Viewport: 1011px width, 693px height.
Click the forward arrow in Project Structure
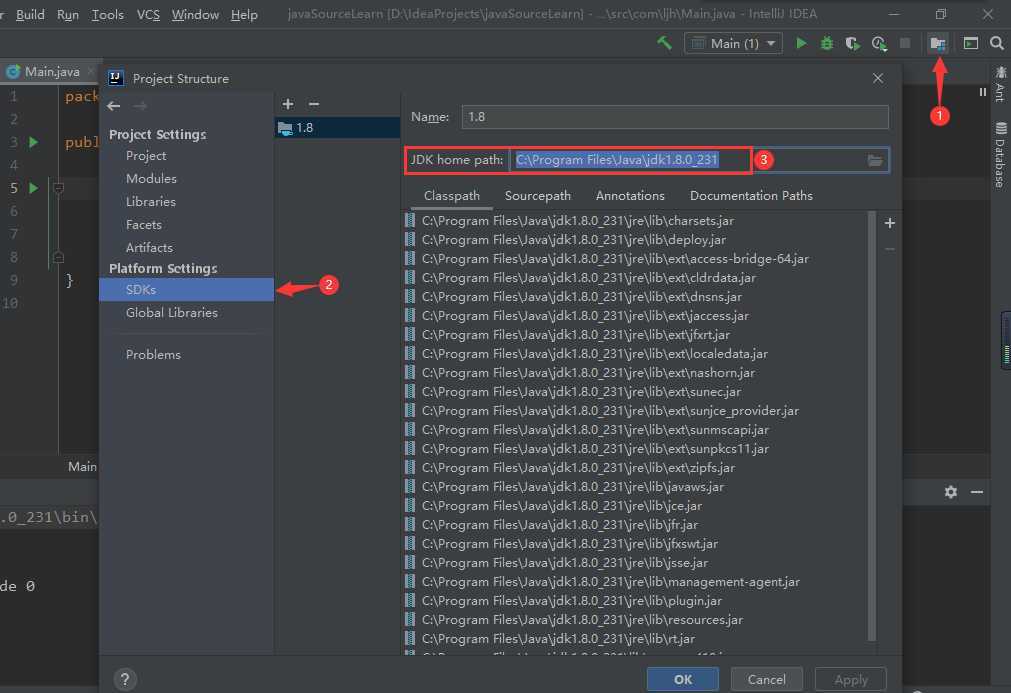pos(140,105)
